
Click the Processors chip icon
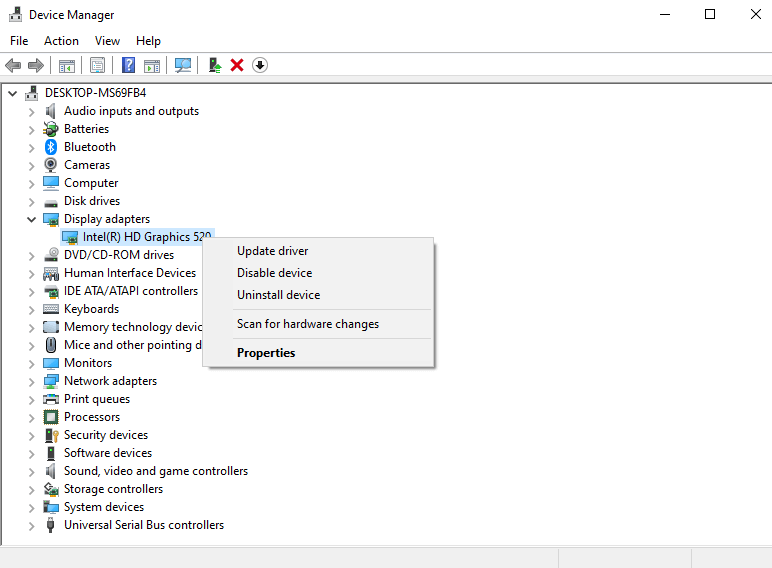(x=51, y=417)
